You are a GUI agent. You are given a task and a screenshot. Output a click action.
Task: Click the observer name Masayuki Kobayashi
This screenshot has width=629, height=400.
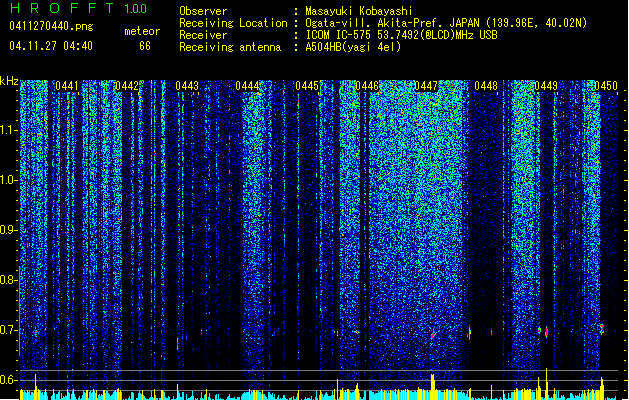click(359, 11)
